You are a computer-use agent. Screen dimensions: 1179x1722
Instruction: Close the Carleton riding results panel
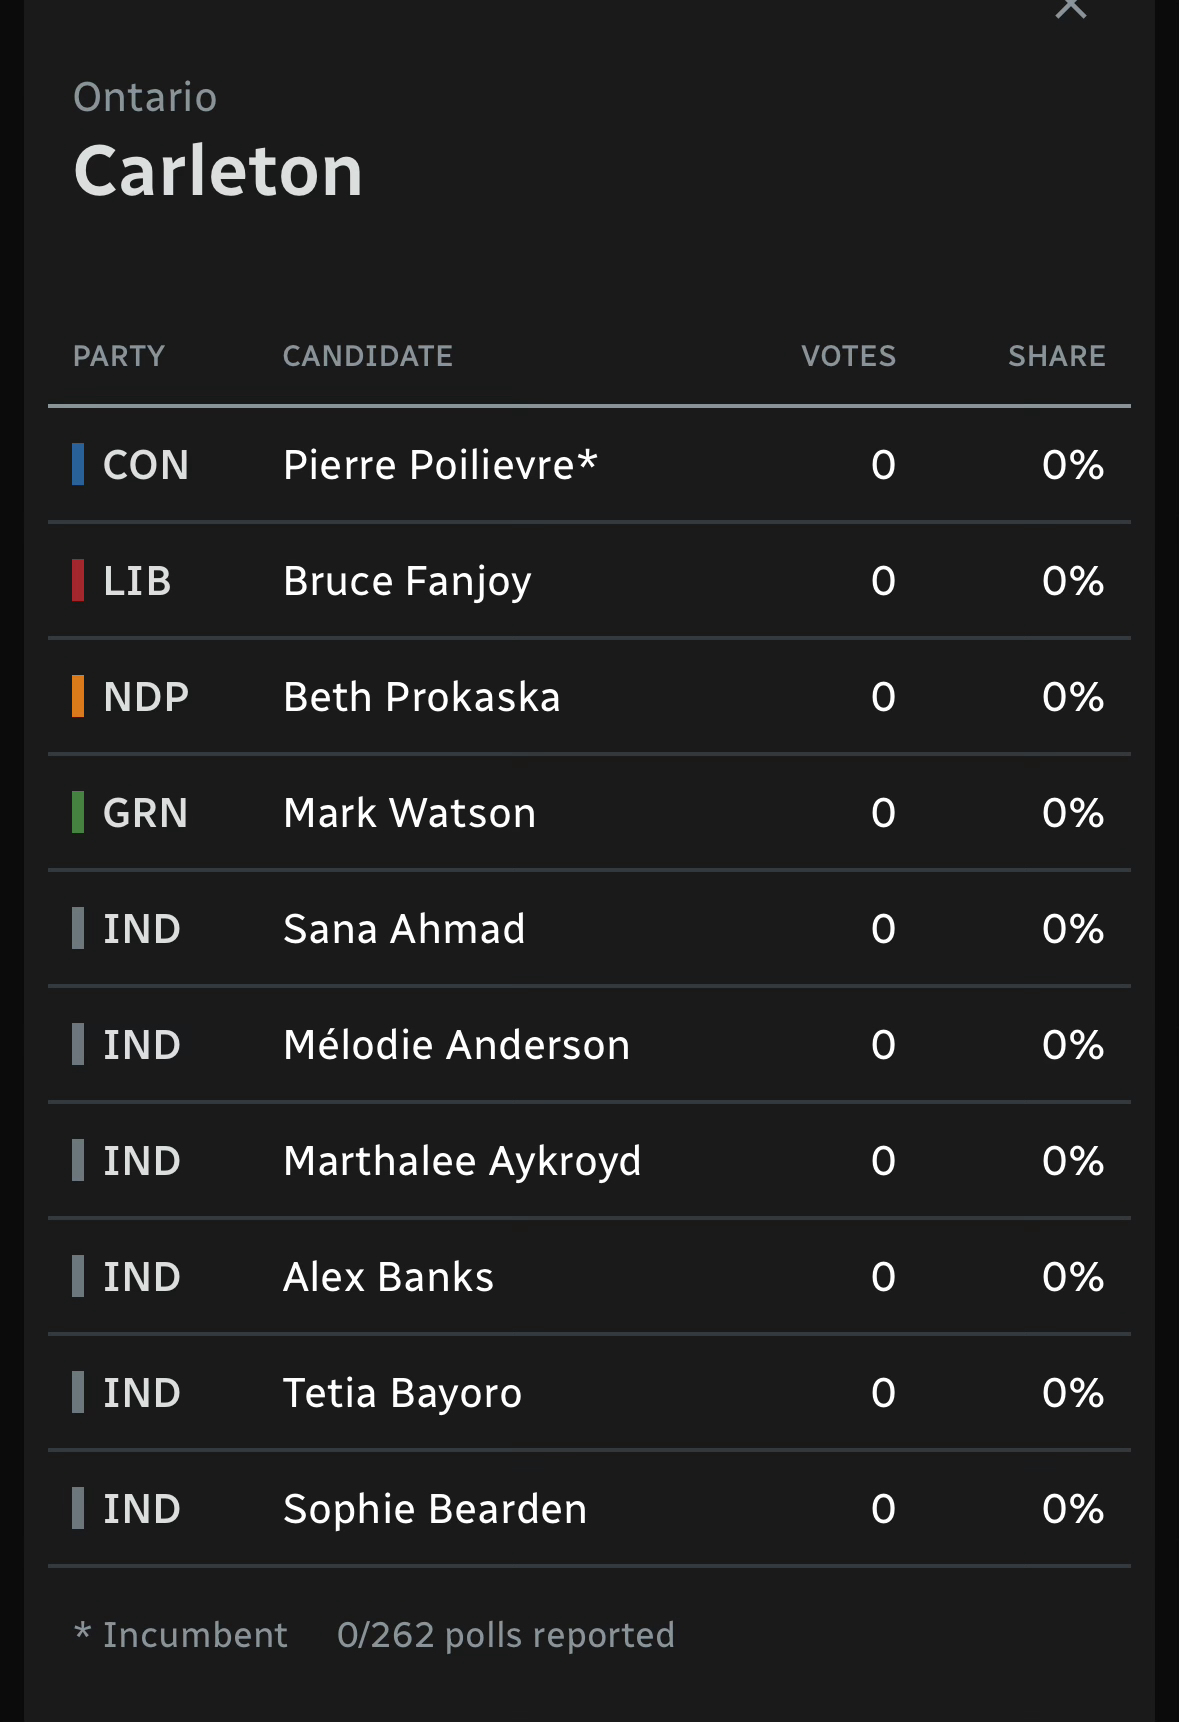(1070, 8)
